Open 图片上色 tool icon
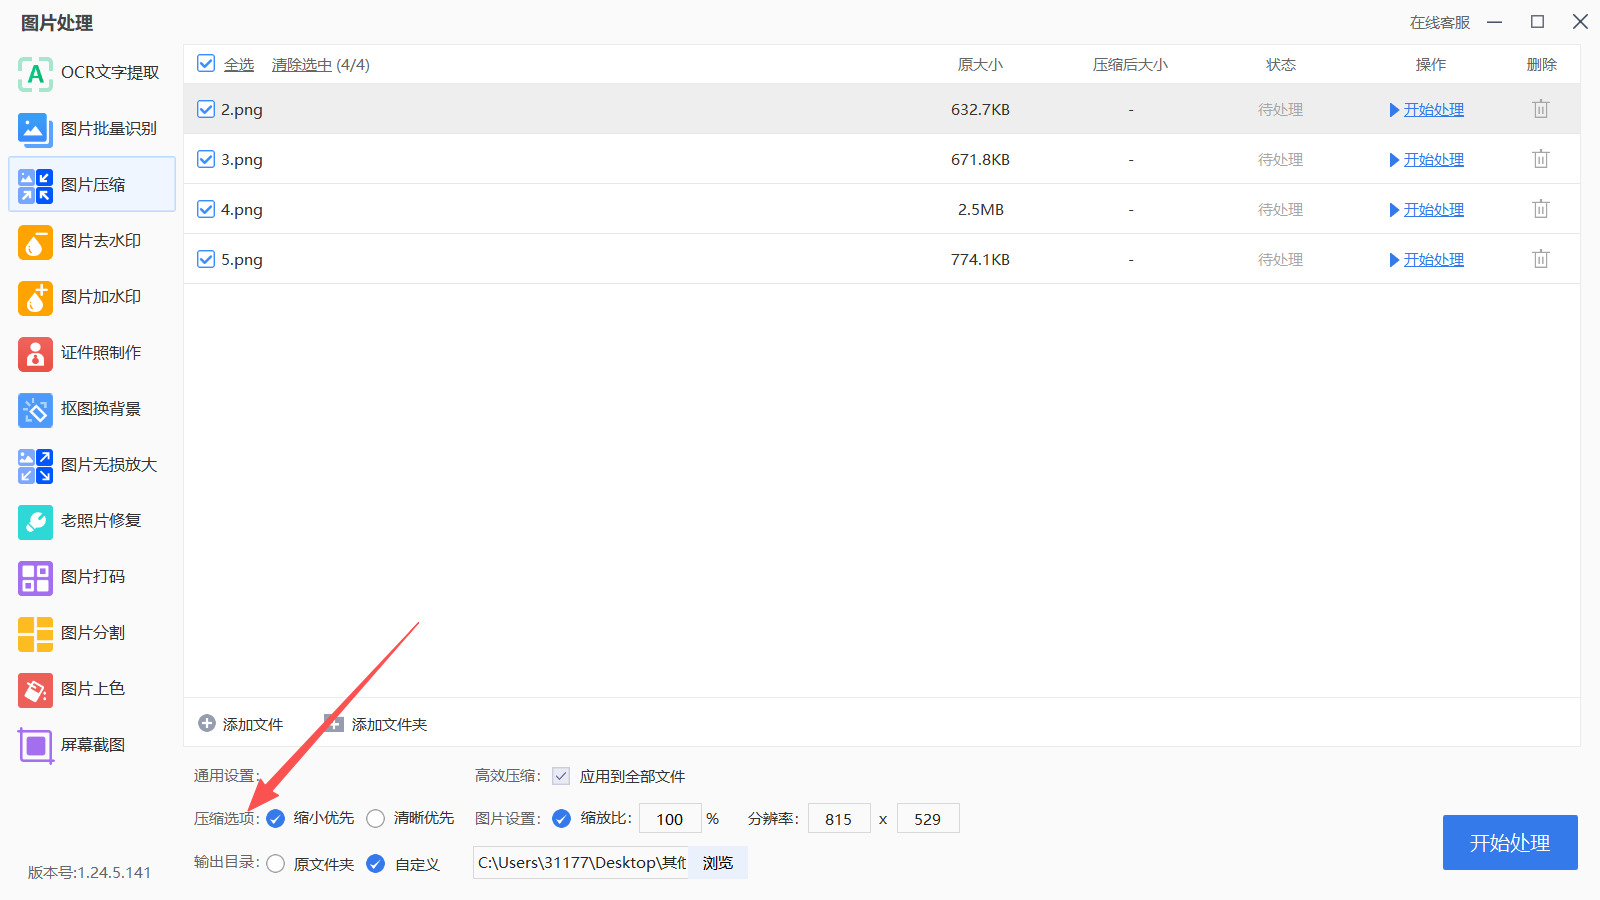The height and width of the screenshot is (900, 1600). [35, 689]
